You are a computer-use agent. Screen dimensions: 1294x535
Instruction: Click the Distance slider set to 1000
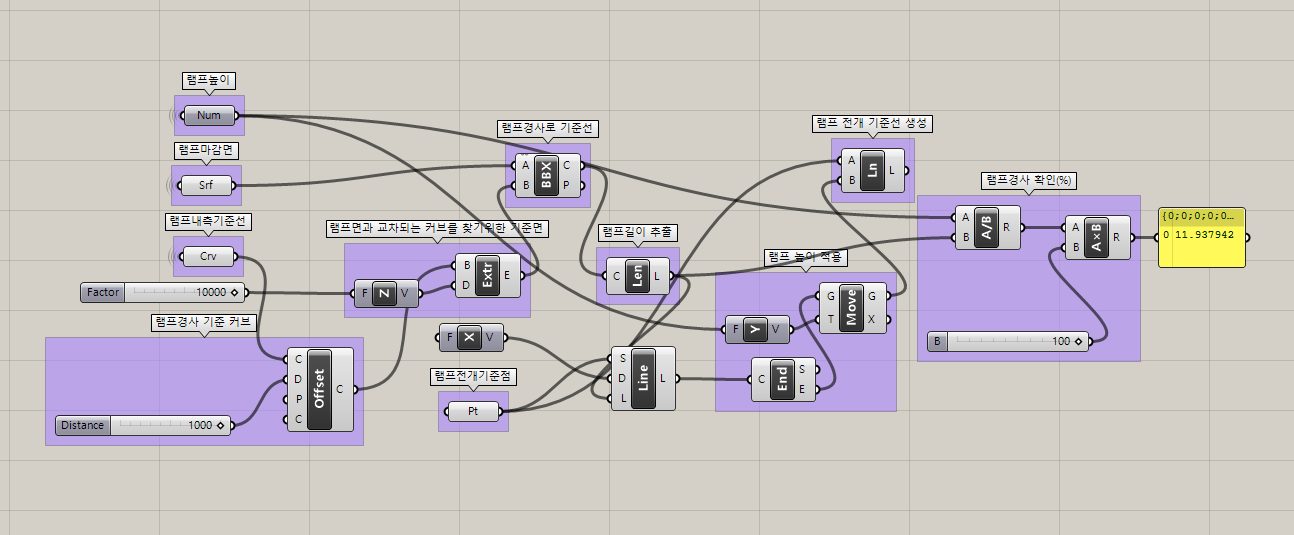(145, 425)
